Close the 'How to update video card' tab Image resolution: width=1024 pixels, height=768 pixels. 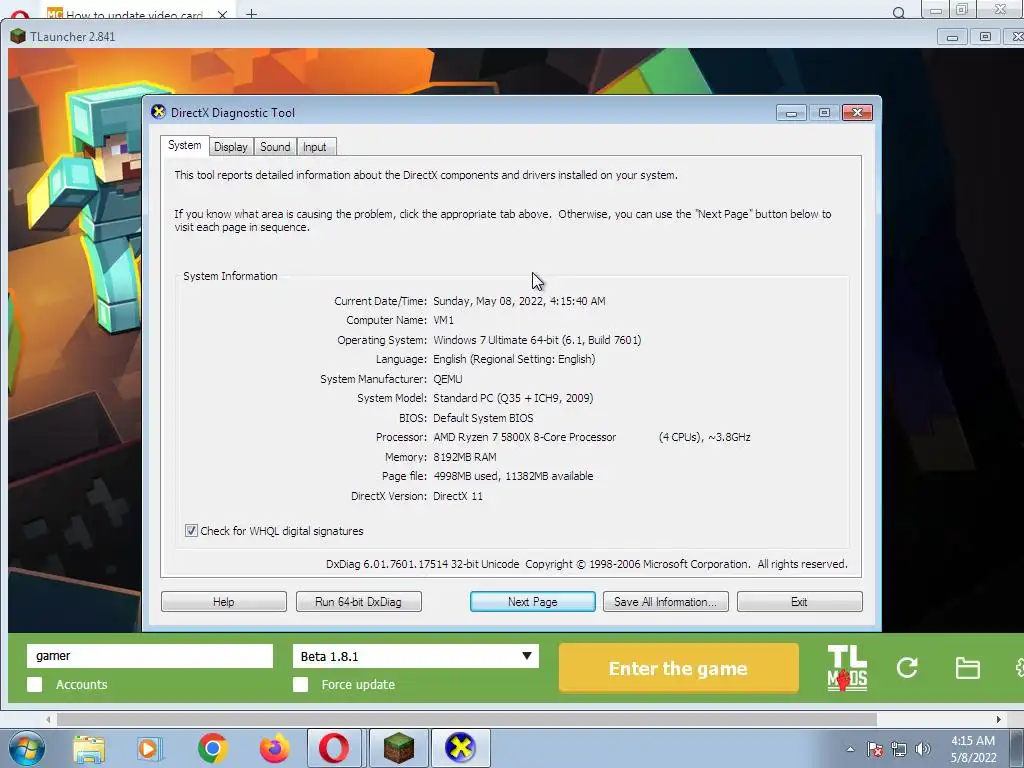222,14
